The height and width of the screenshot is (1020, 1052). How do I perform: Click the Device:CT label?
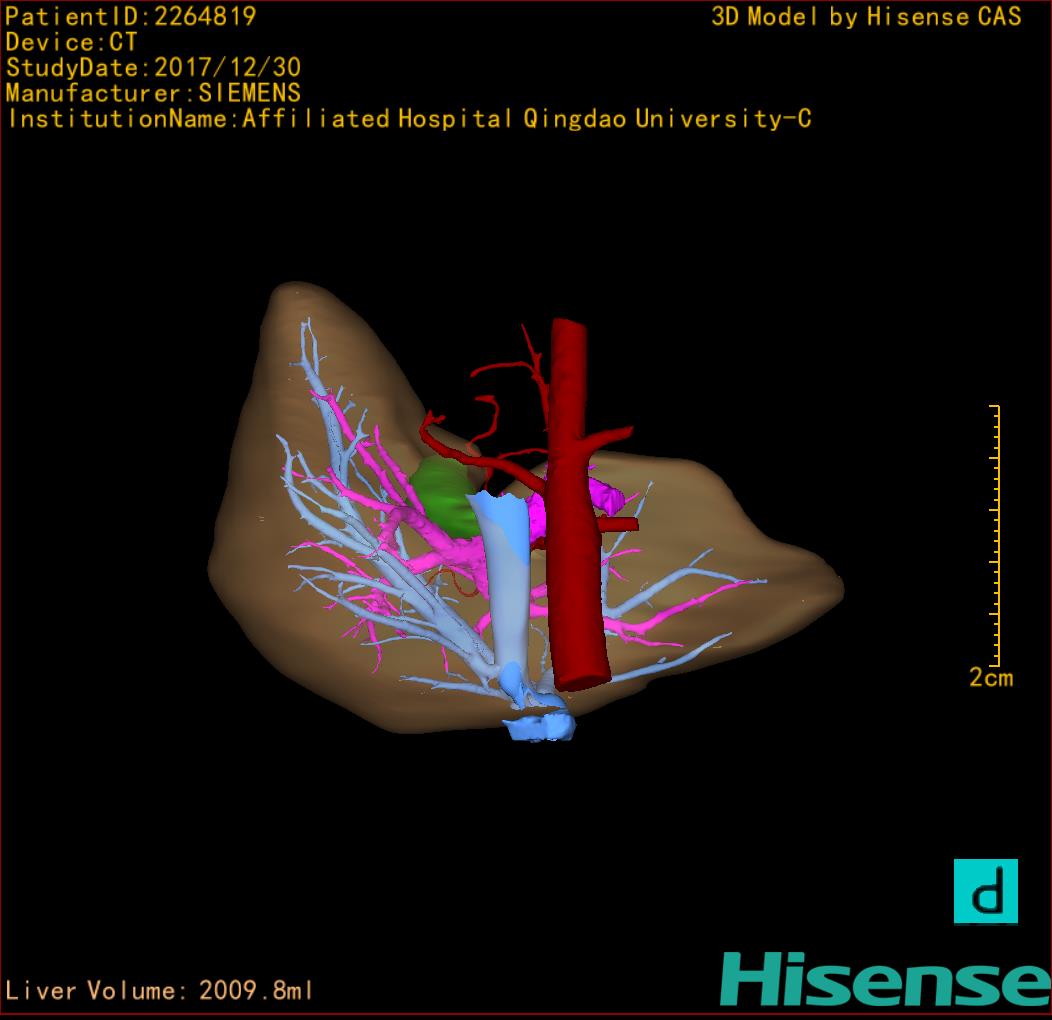click(71, 42)
